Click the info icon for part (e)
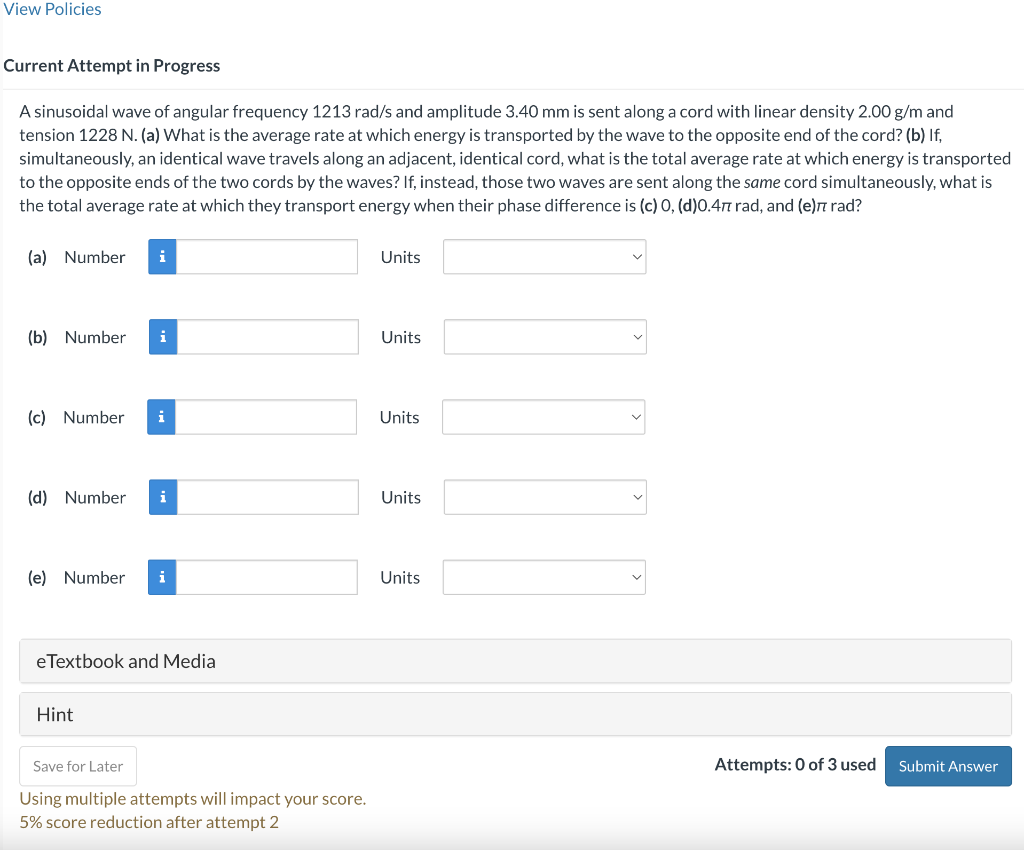 (162, 577)
